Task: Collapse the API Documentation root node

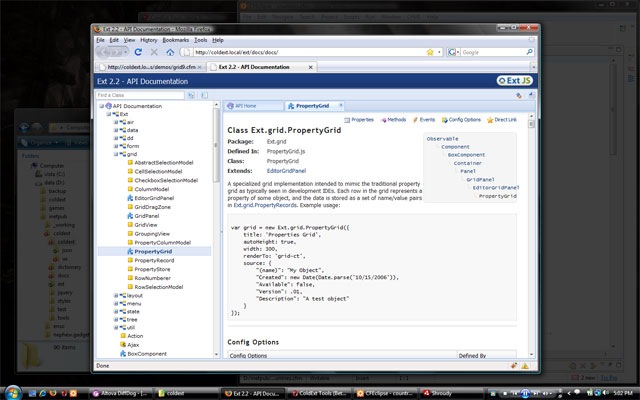Action: click(101, 106)
